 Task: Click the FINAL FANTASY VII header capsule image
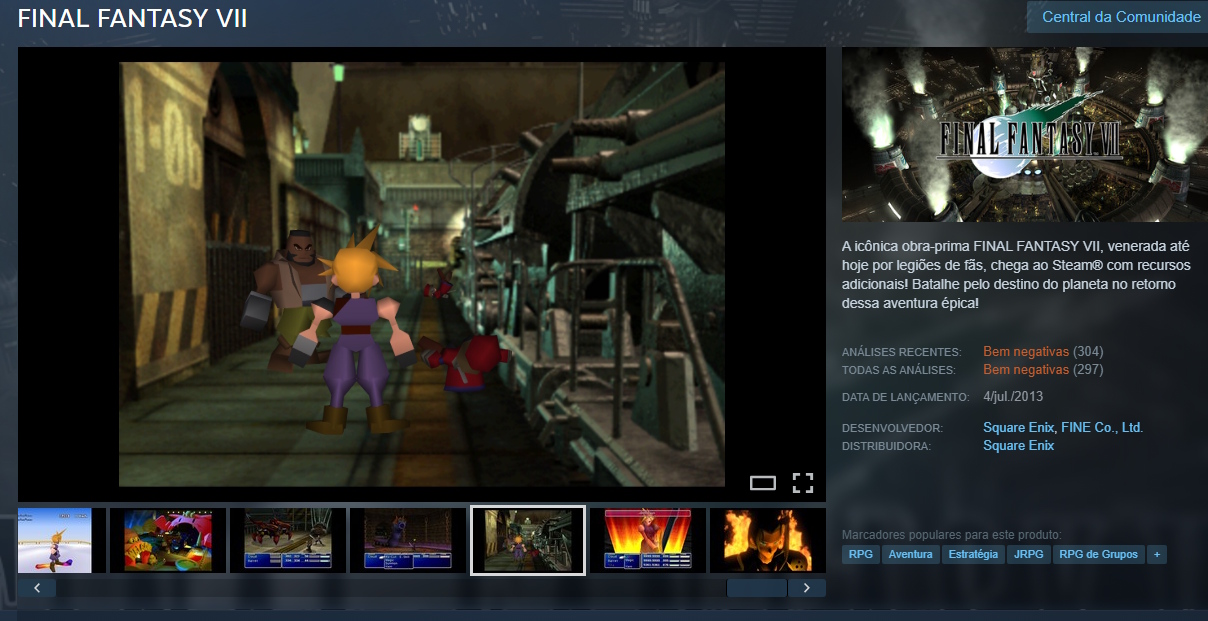pyautogui.click(x=1023, y=134)
